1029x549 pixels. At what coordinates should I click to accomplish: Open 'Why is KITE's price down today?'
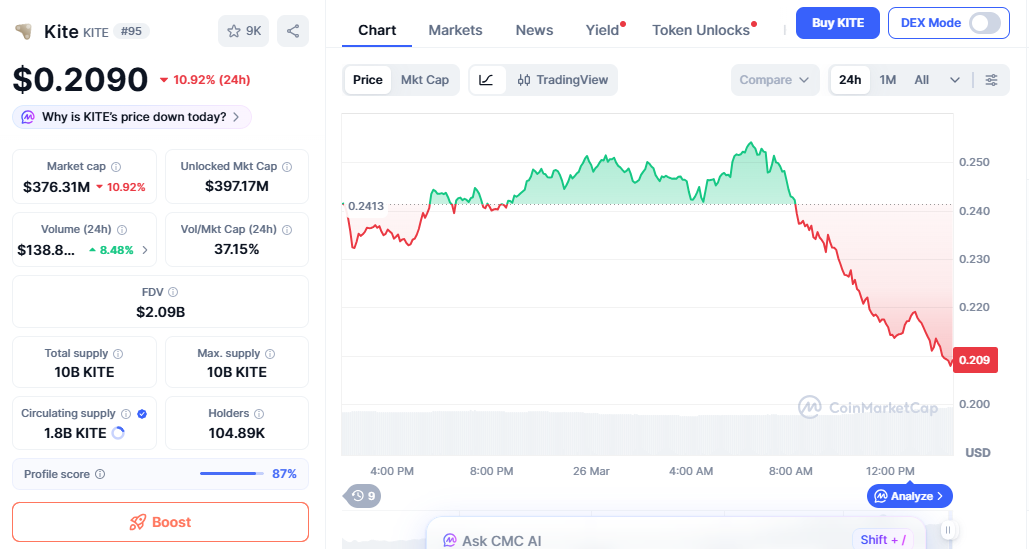pyautogui.click(x=133, y=117)
